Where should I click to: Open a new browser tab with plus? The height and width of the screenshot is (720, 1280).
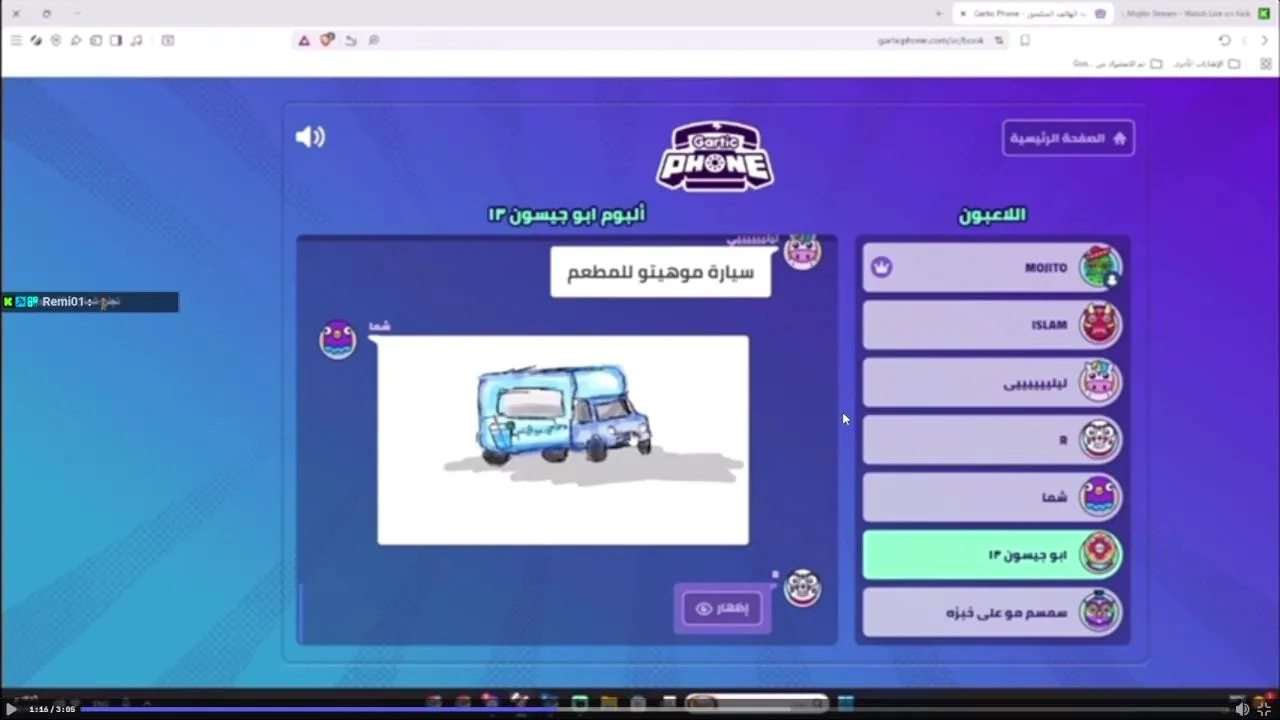[x=938, y=13]
